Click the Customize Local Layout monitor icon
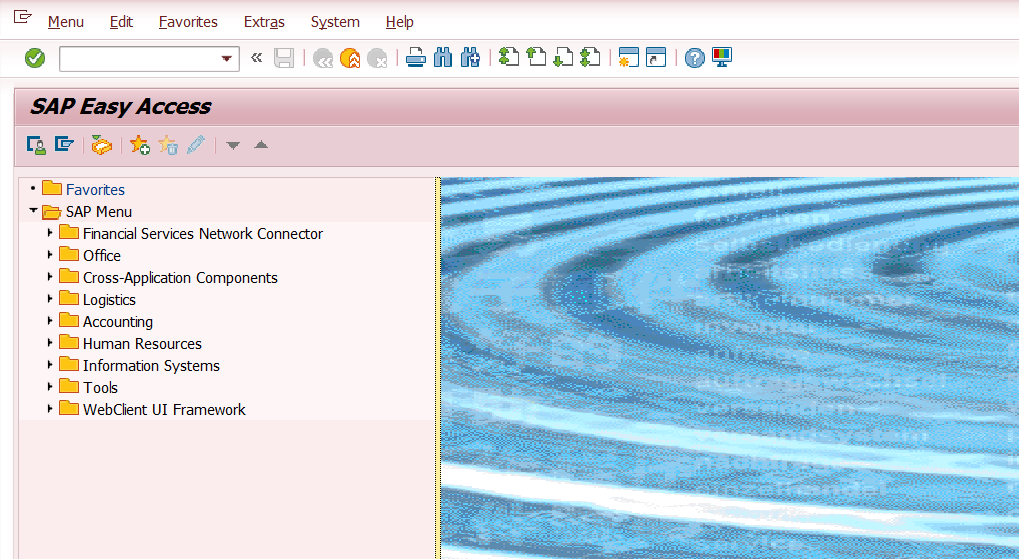1019x559 pixels. [721, 58]
